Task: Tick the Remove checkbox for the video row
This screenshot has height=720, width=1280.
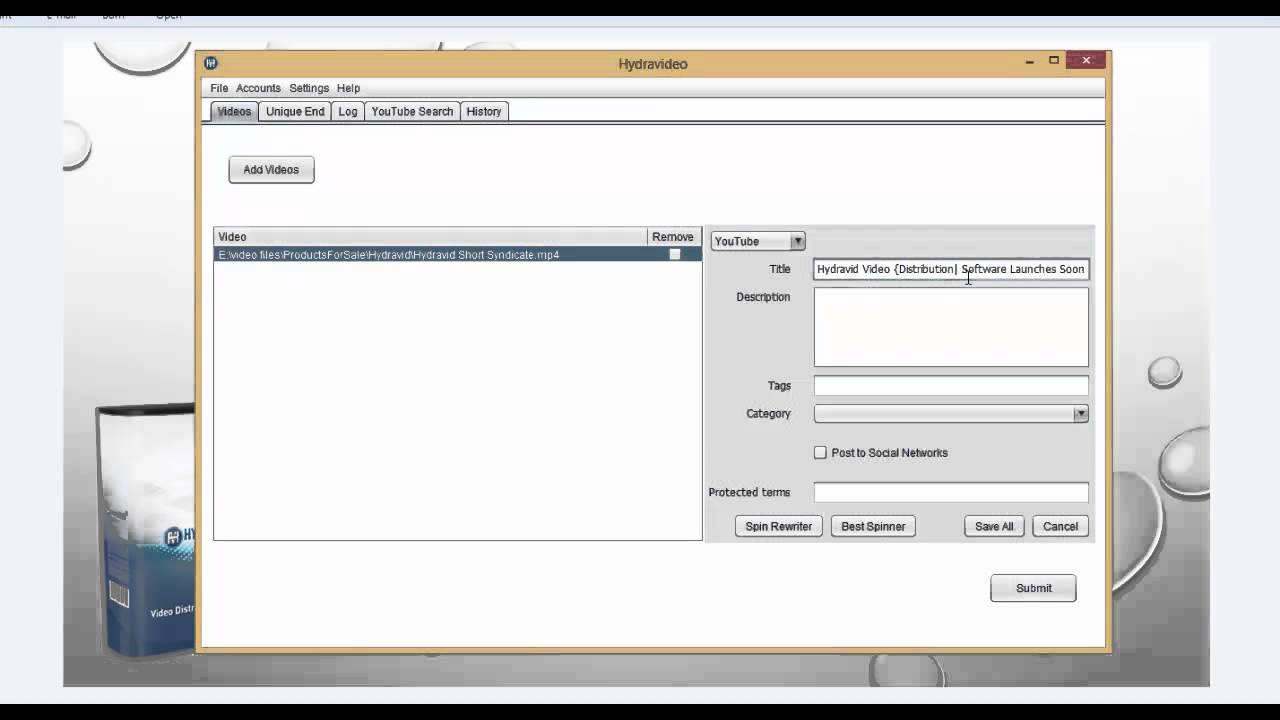Action: pyautogui.click(x=675, y=255)
